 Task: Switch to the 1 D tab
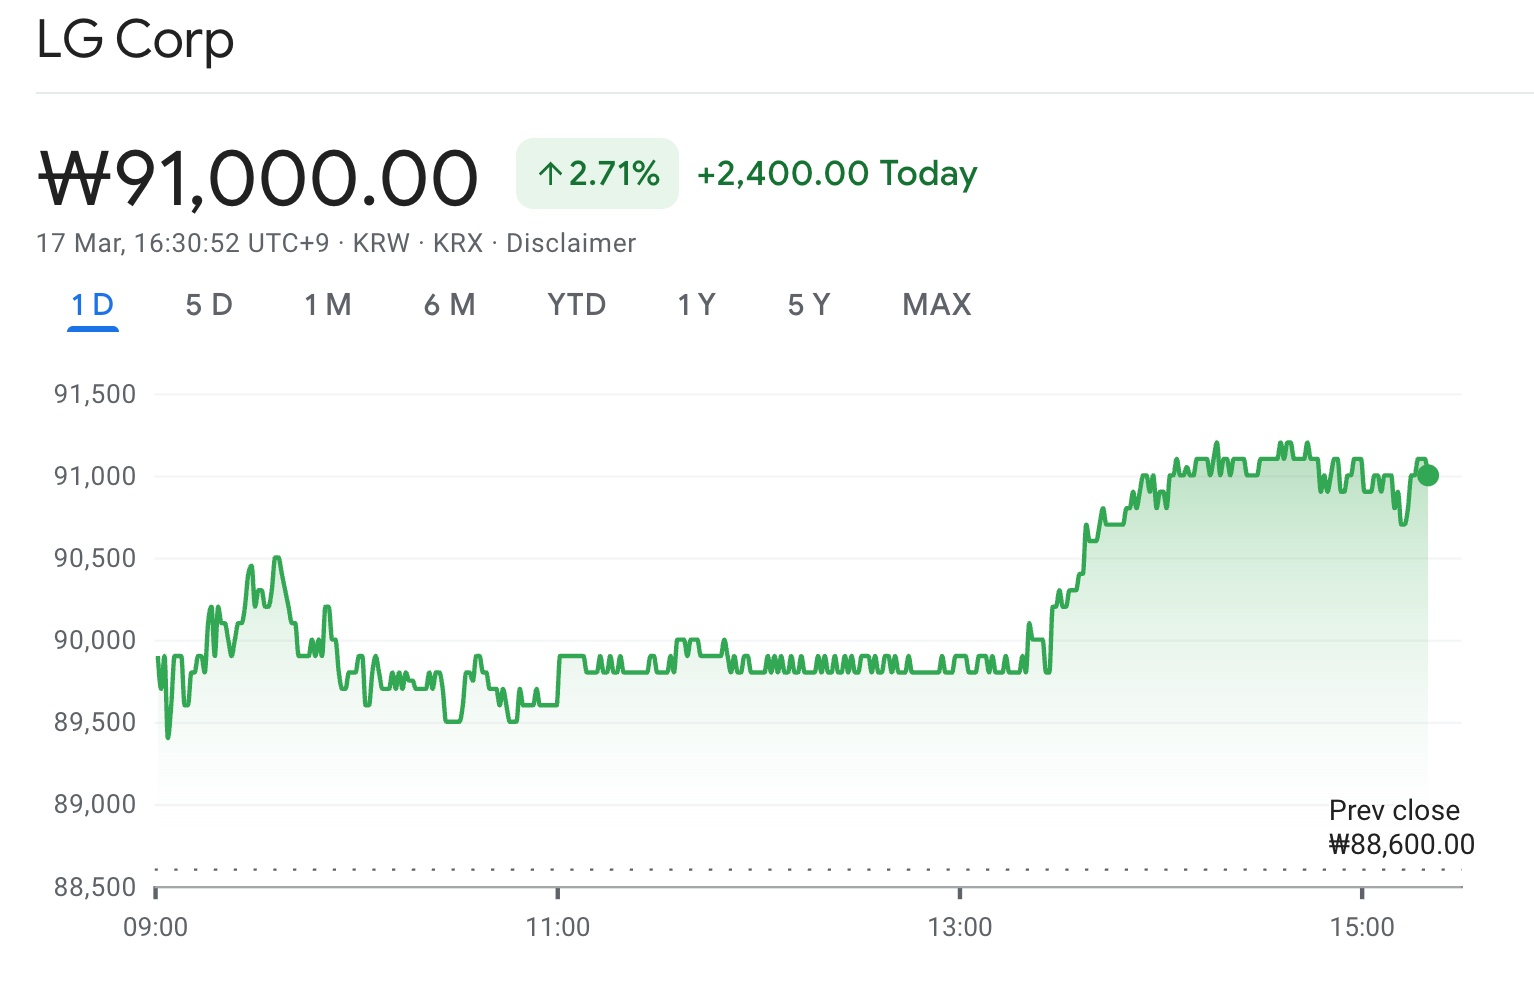pyautogui.click(x=93, y=305)
